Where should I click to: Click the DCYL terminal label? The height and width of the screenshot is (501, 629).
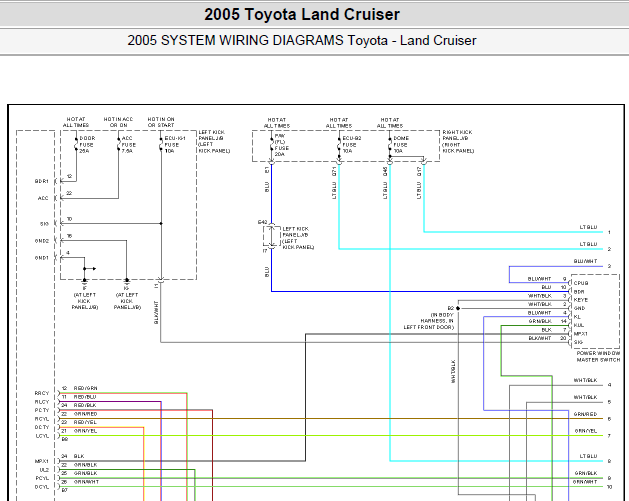pyautogui.click(x=42, y=487)
